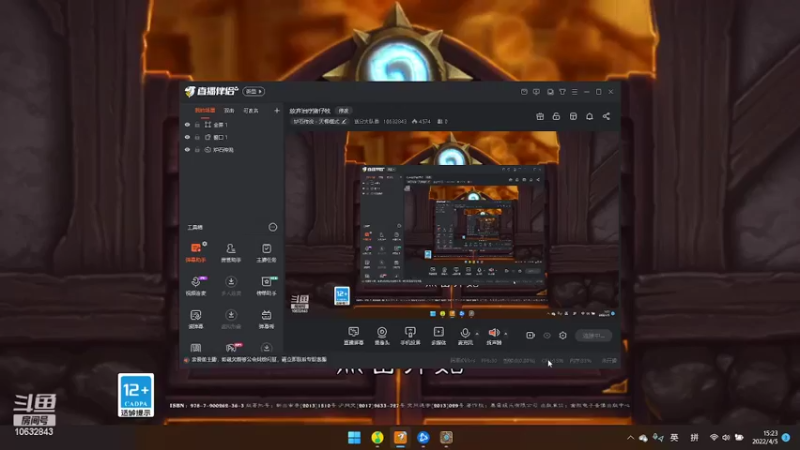Select the 窗口 1 source row
Image resolution: width=800 pixels, height=450 pixels.
(x=232, y=138)
